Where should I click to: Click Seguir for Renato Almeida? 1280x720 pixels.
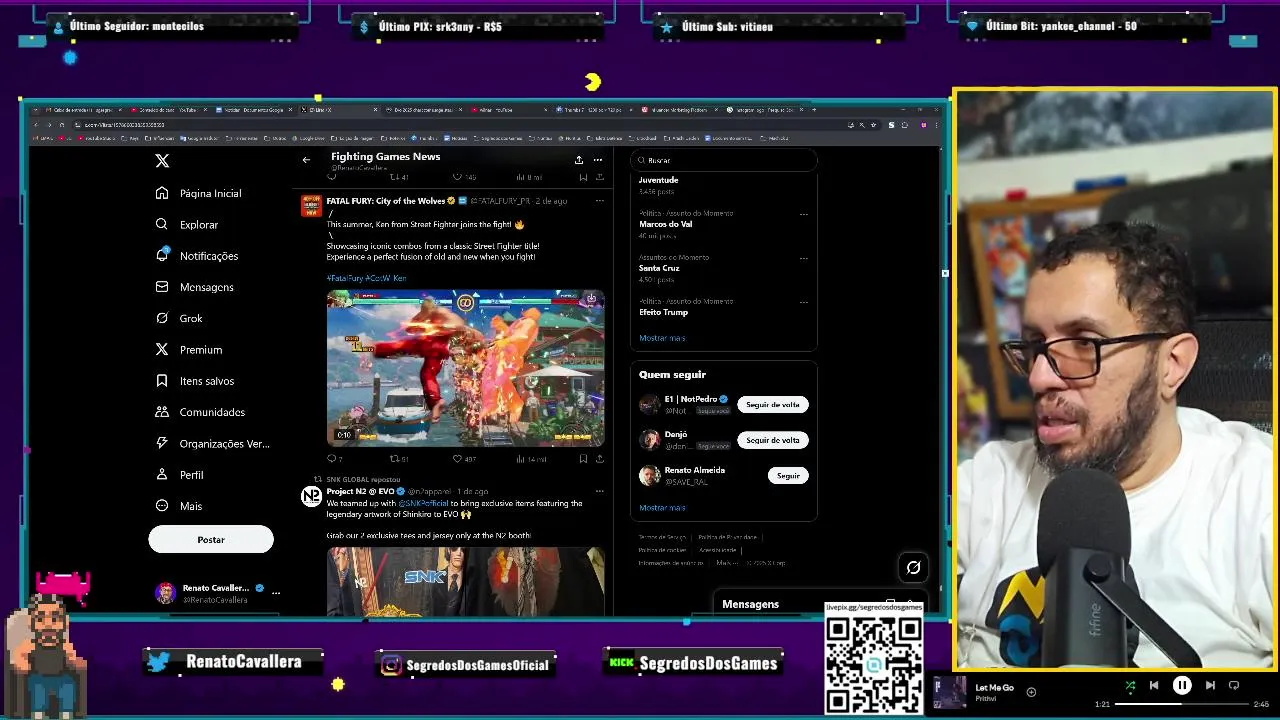click(x=788, y=476)
